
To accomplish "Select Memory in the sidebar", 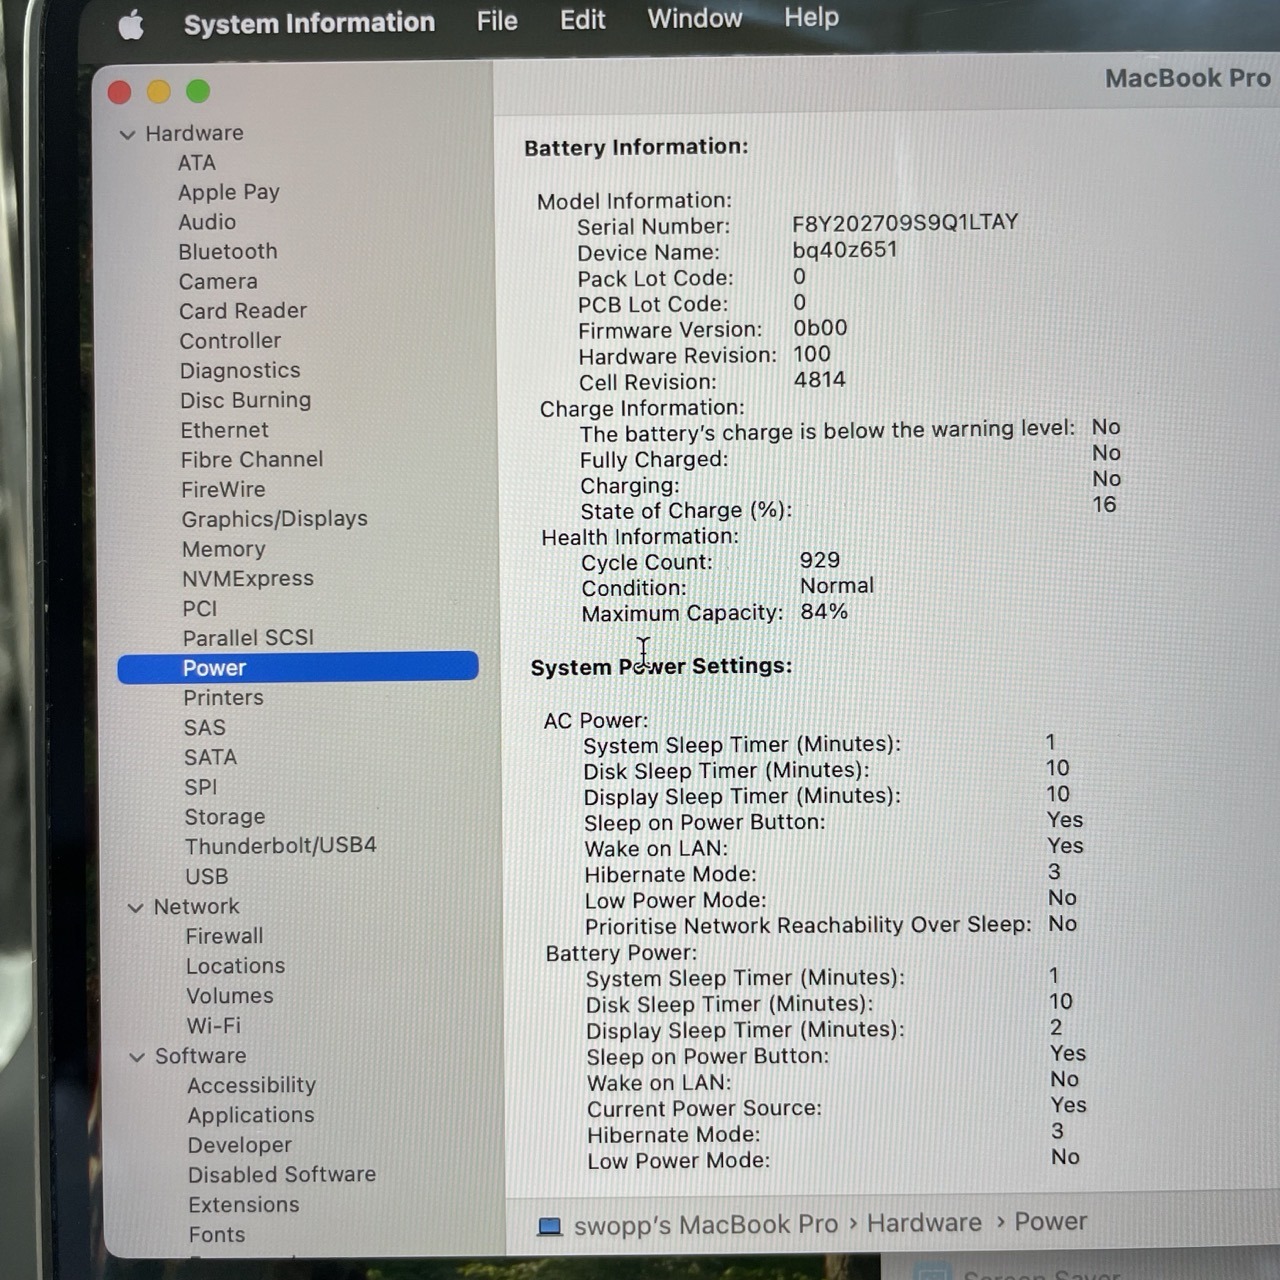I will [224, 550].
